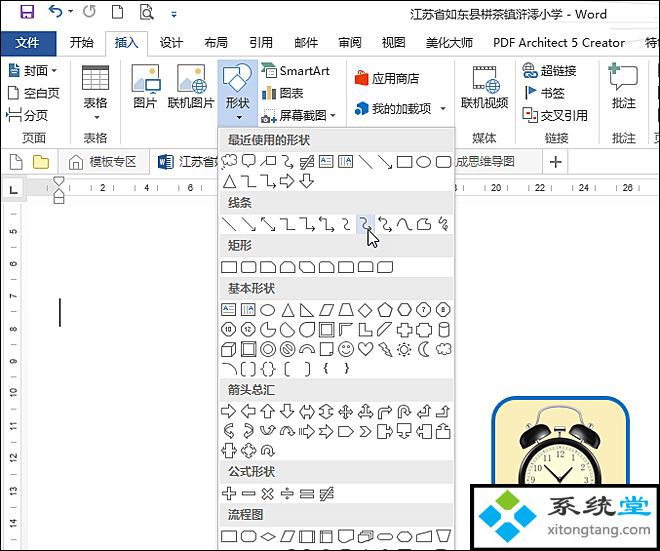Viewport: 660px width, 551px height.
Task: Select the plus sign in 公式形状
Action: tap(229, 493)
